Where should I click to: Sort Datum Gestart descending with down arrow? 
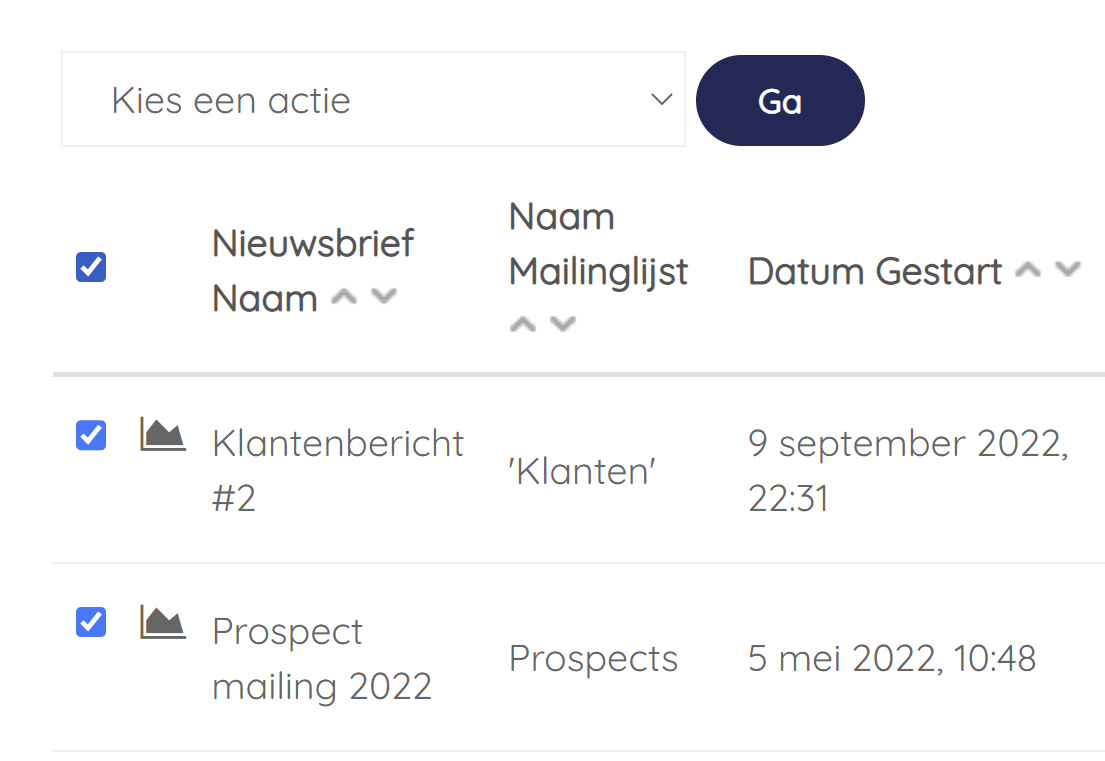click(x=1068, y=270)
